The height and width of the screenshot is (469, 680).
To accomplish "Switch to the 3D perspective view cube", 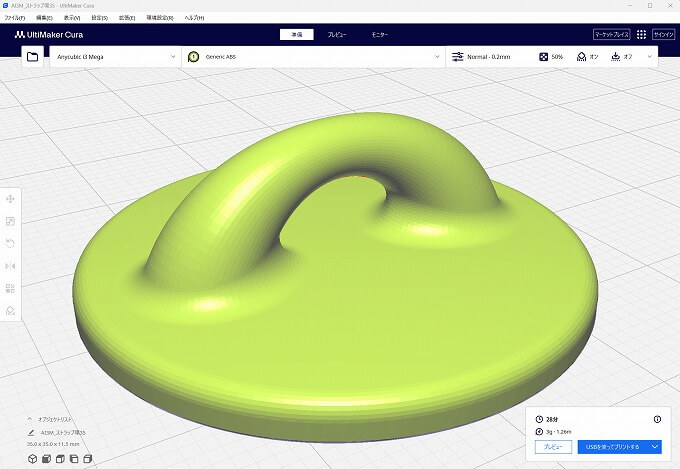I will pyautogui.click(x=33, y=458).
